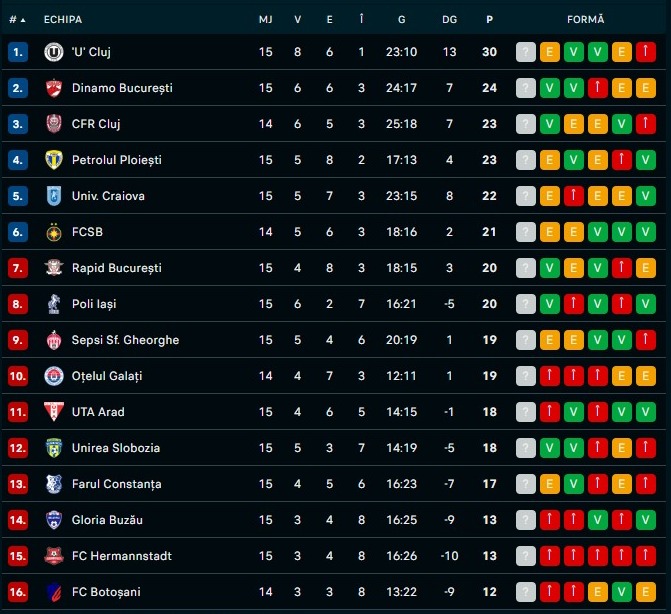671x614 pixels.
Task: Open the Sepsi Sf. Gheorghe team page
Action: [125, 340]
